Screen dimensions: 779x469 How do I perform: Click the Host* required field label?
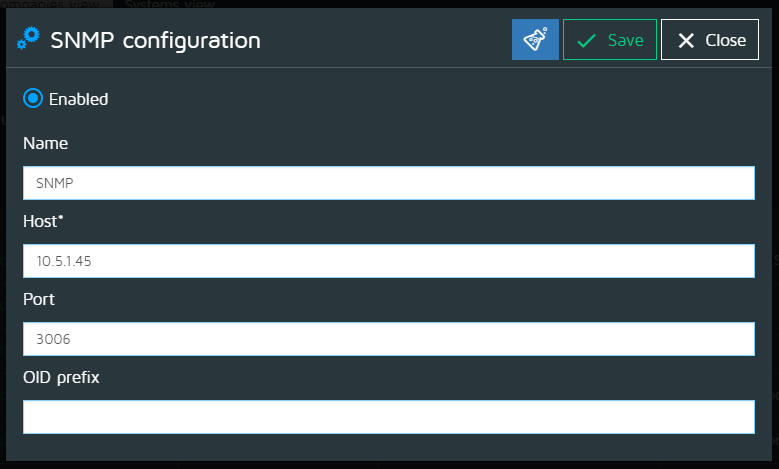(x=43, y=221)
